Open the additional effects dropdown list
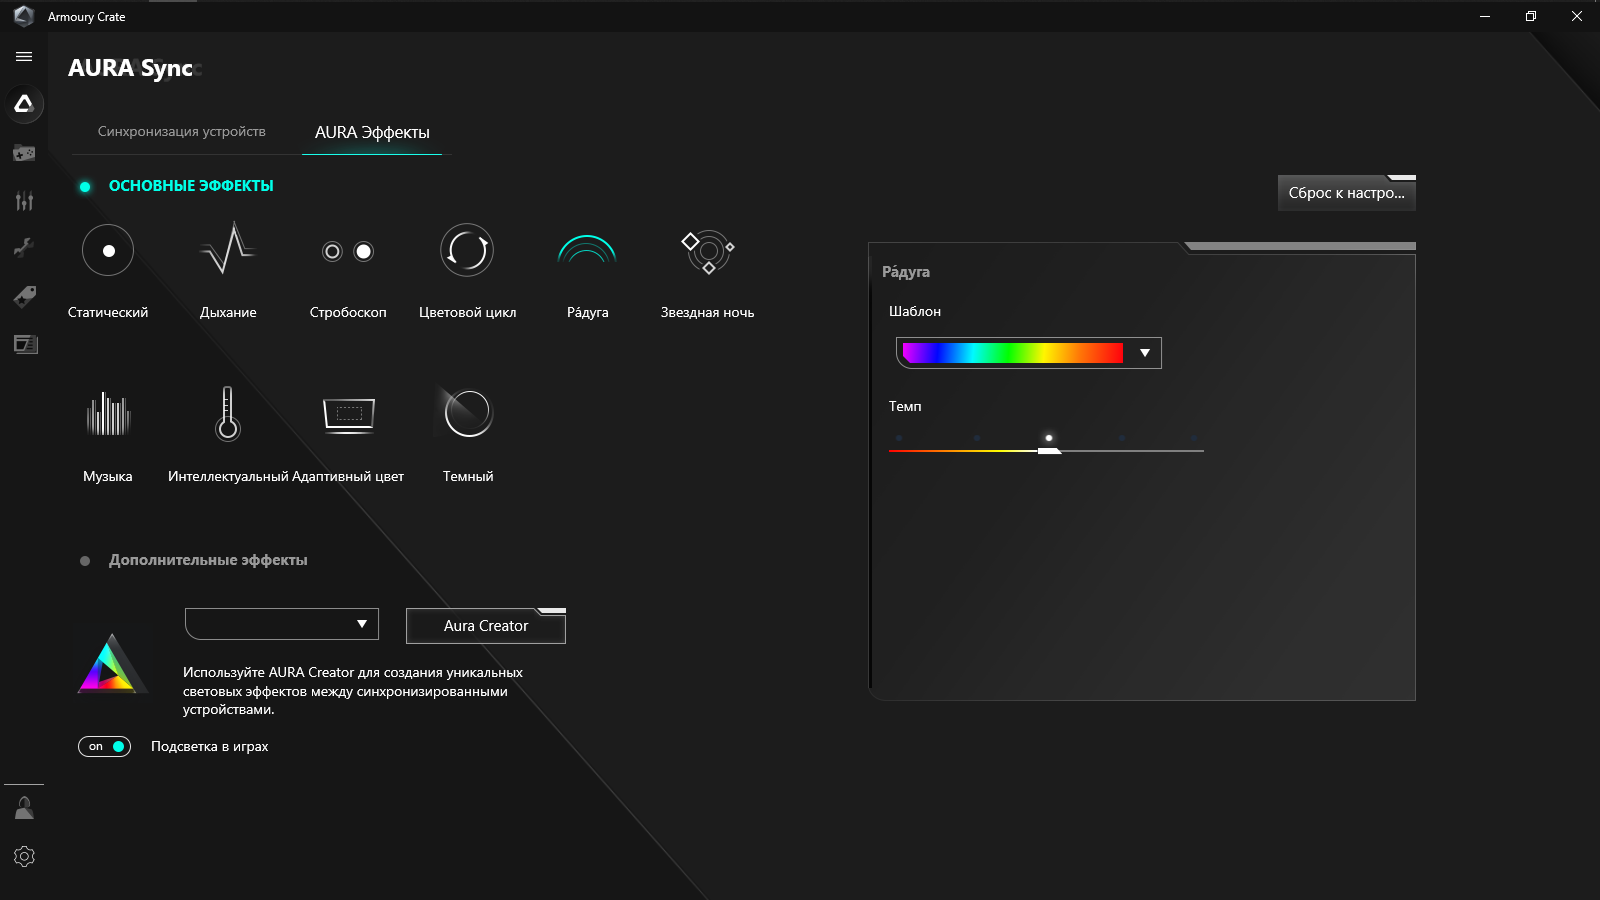 pos(282,624)
